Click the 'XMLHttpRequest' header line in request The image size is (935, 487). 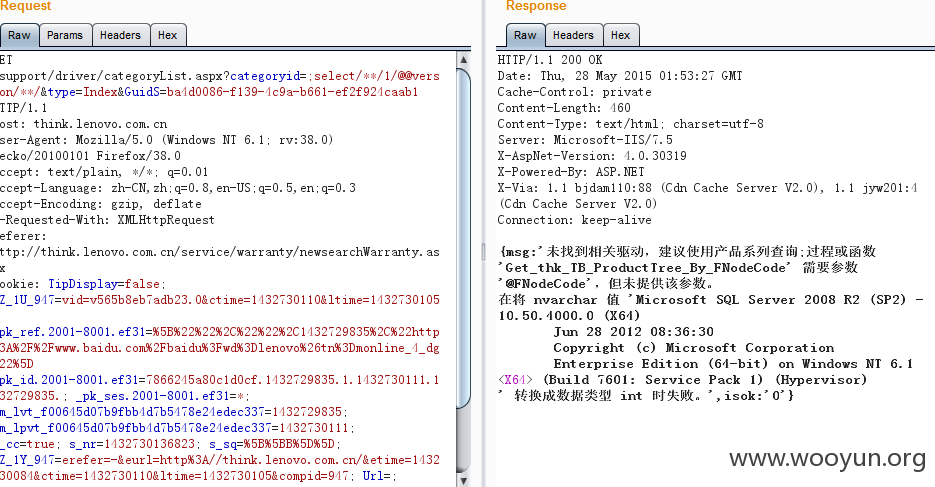pyautogui.click(x=107, y=220)
